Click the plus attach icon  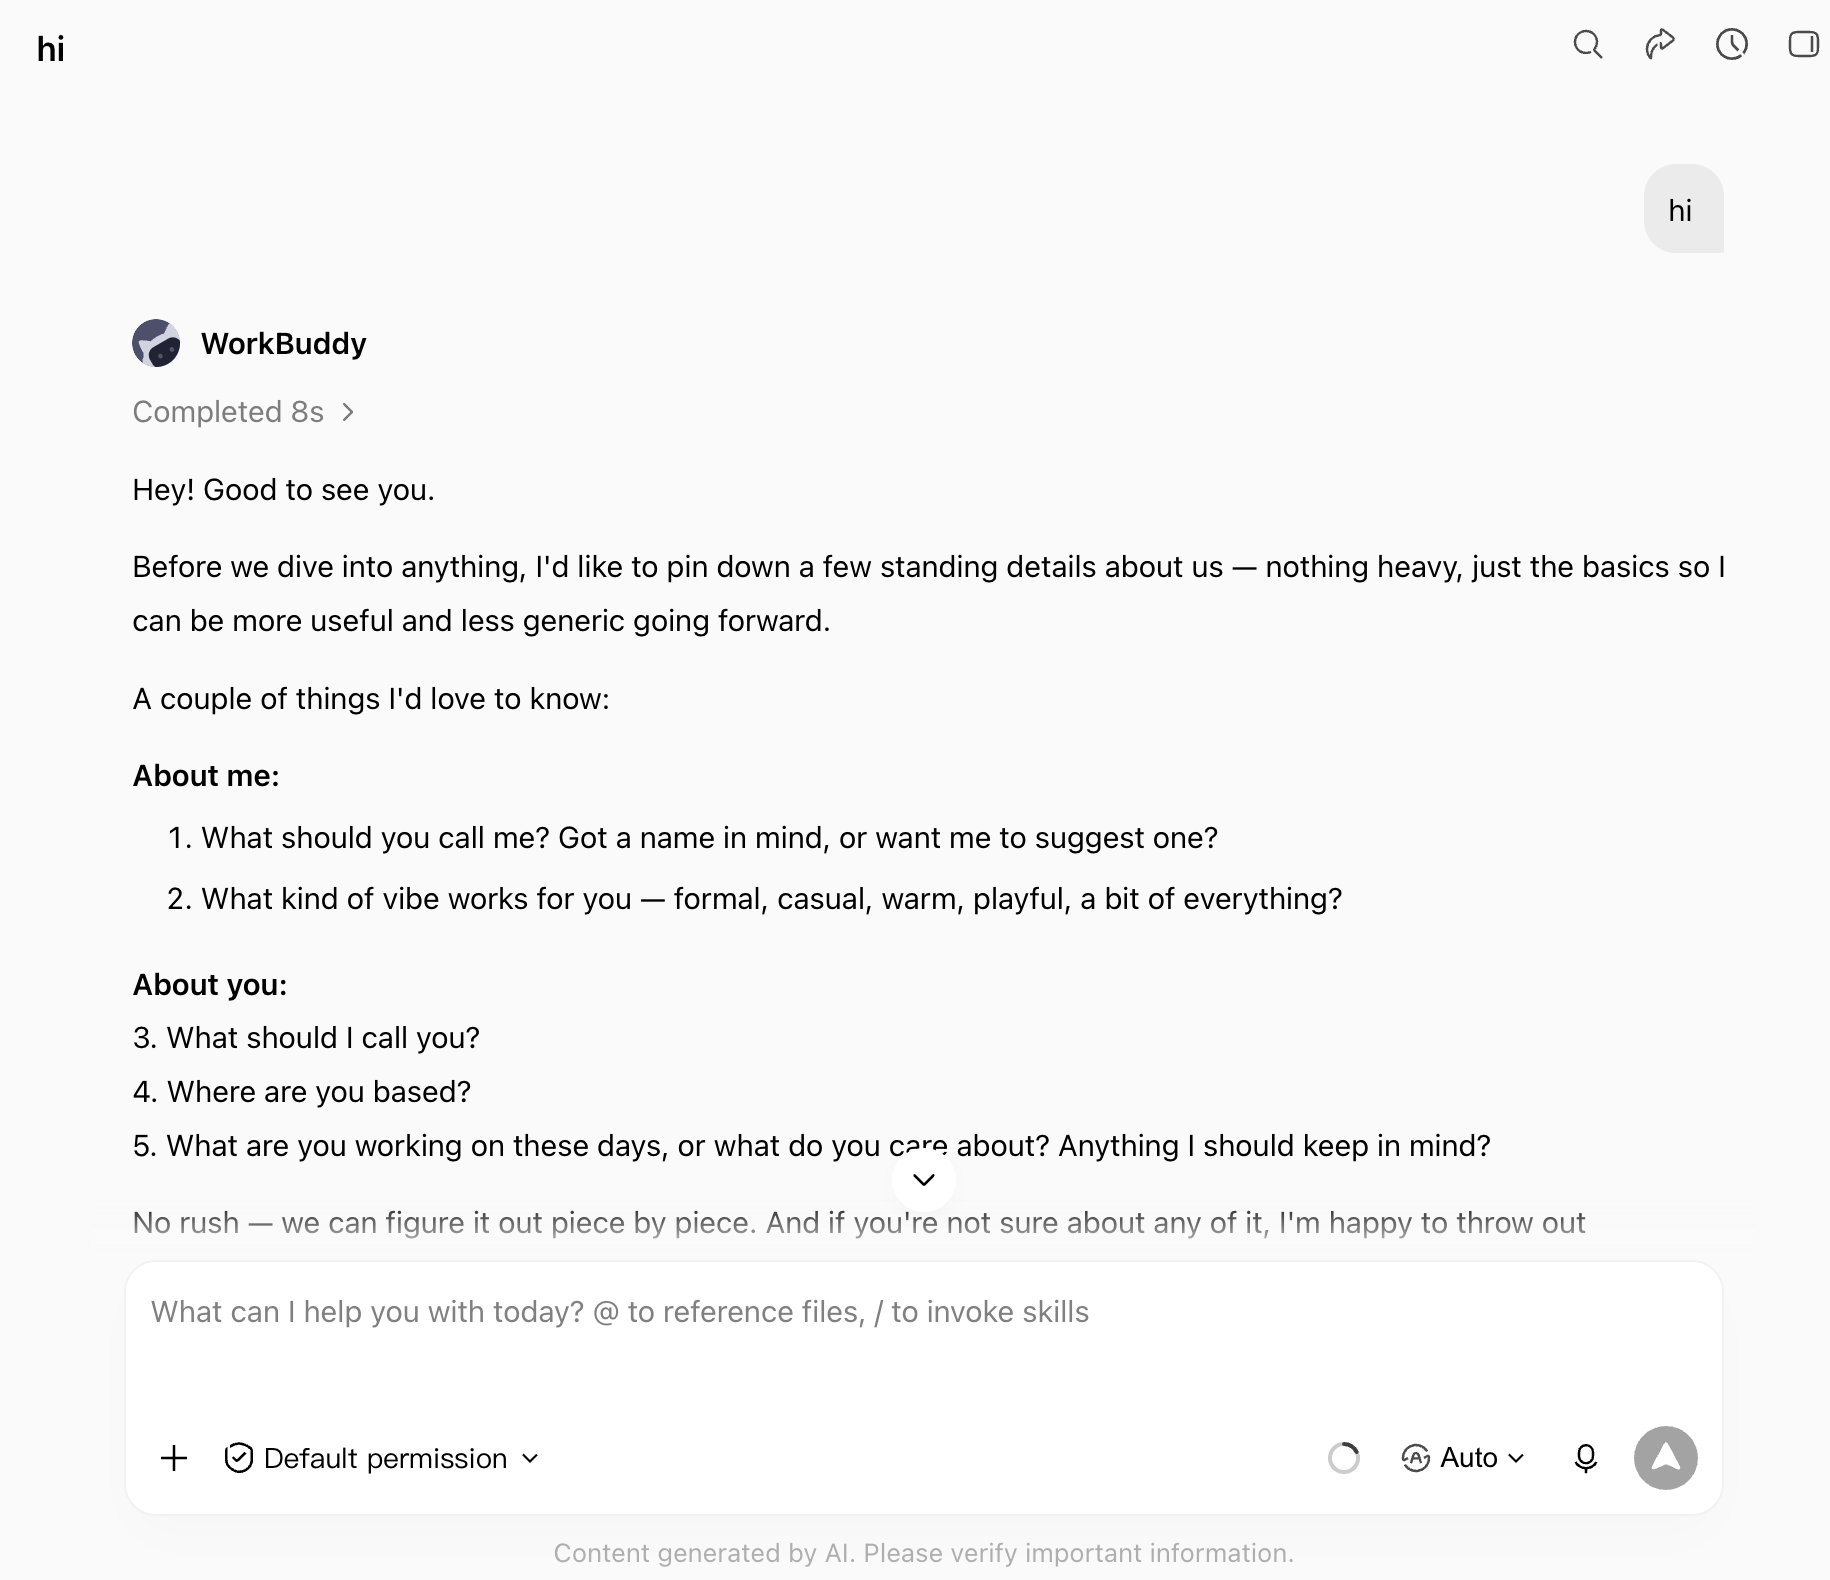click(x=174, y=1458)
